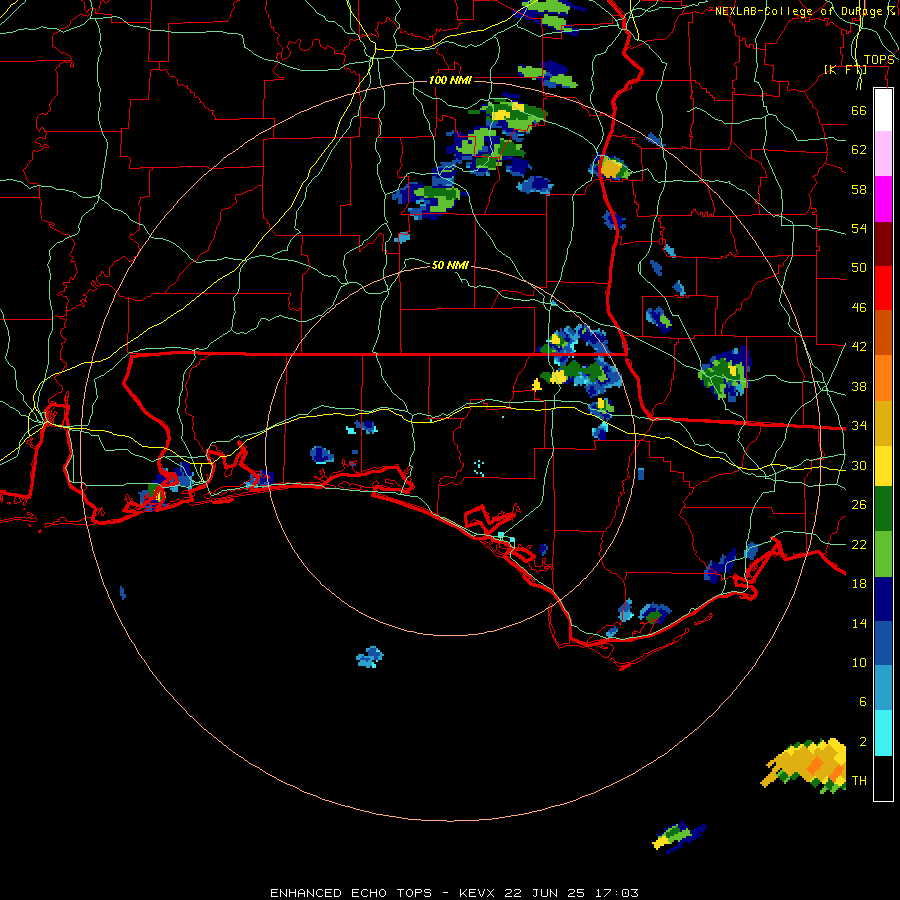
Task: Click the bright yellow scale swatch
Action: (883, 466)
